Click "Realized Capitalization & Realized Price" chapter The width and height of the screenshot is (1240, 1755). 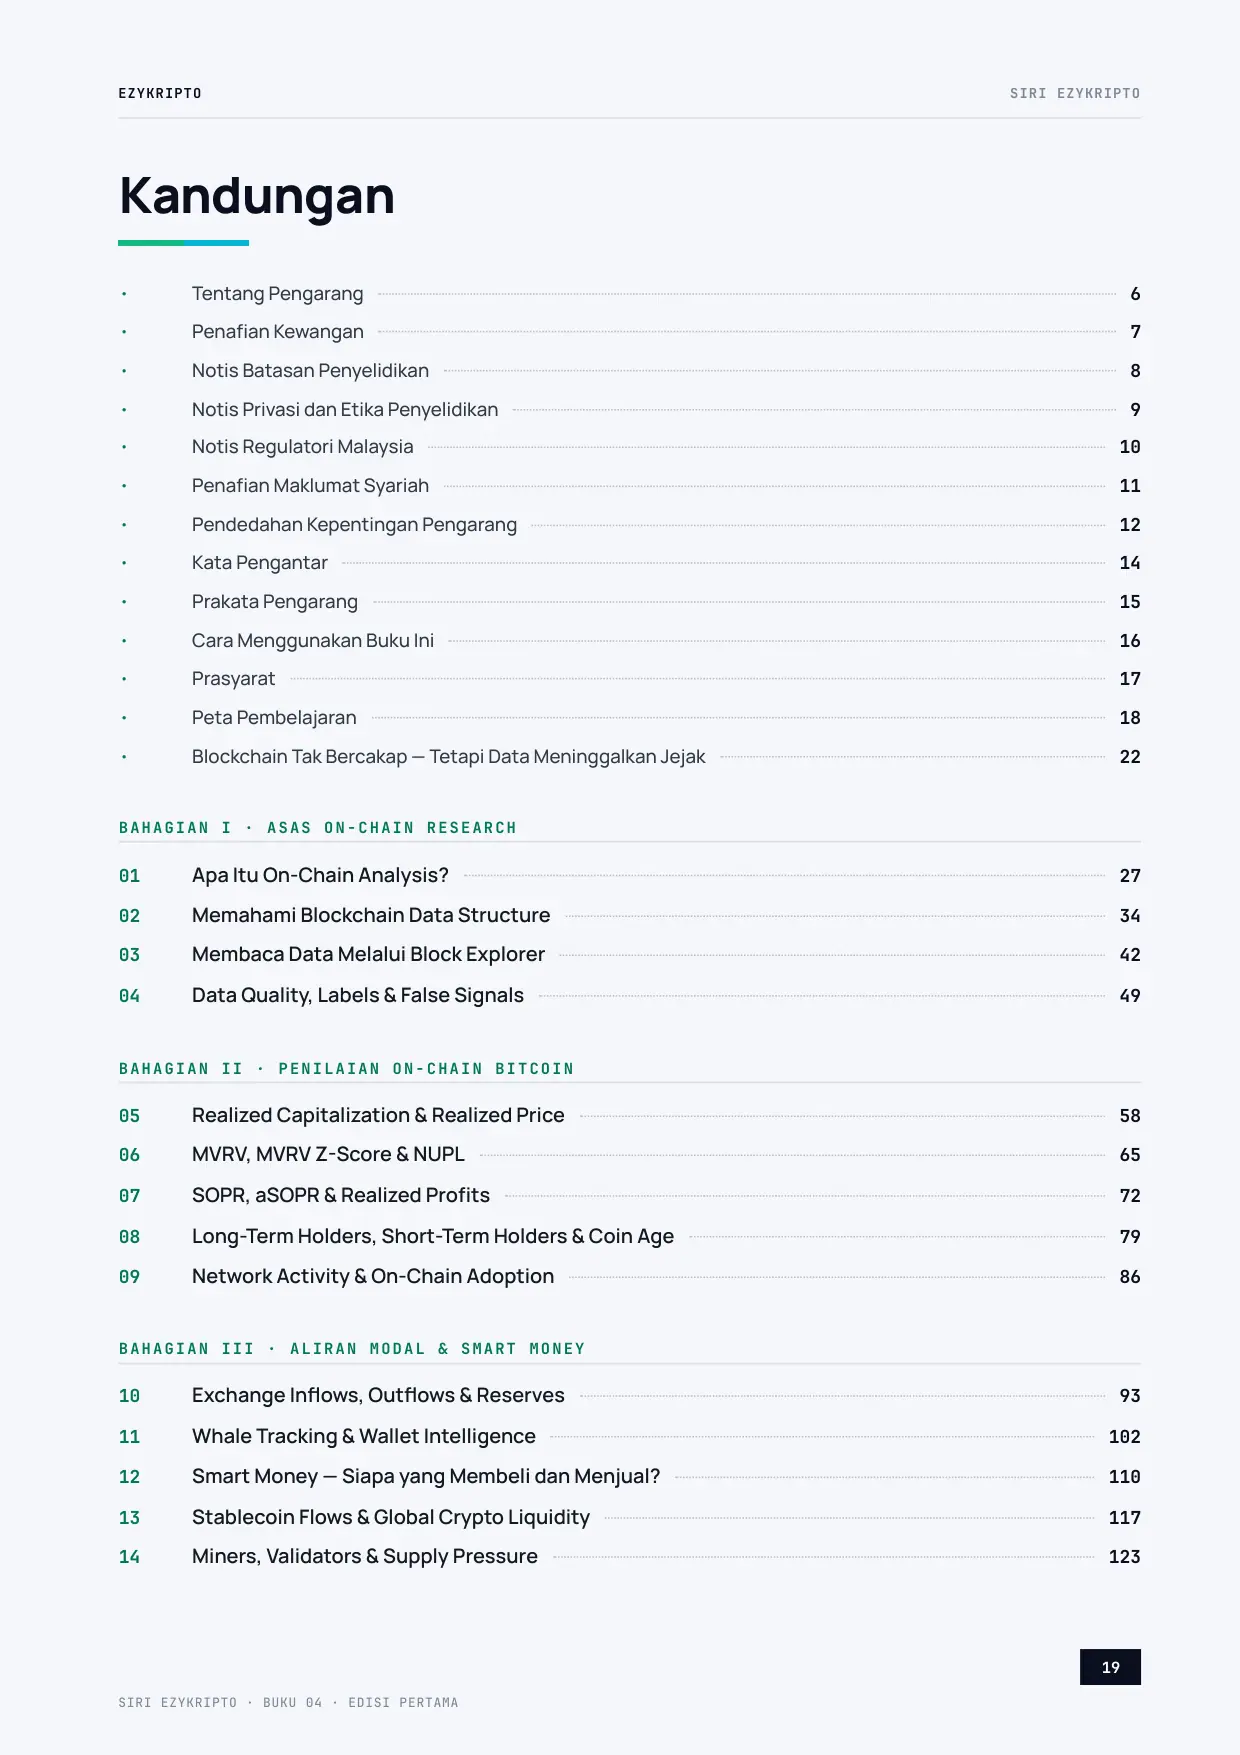[378, 1116]
